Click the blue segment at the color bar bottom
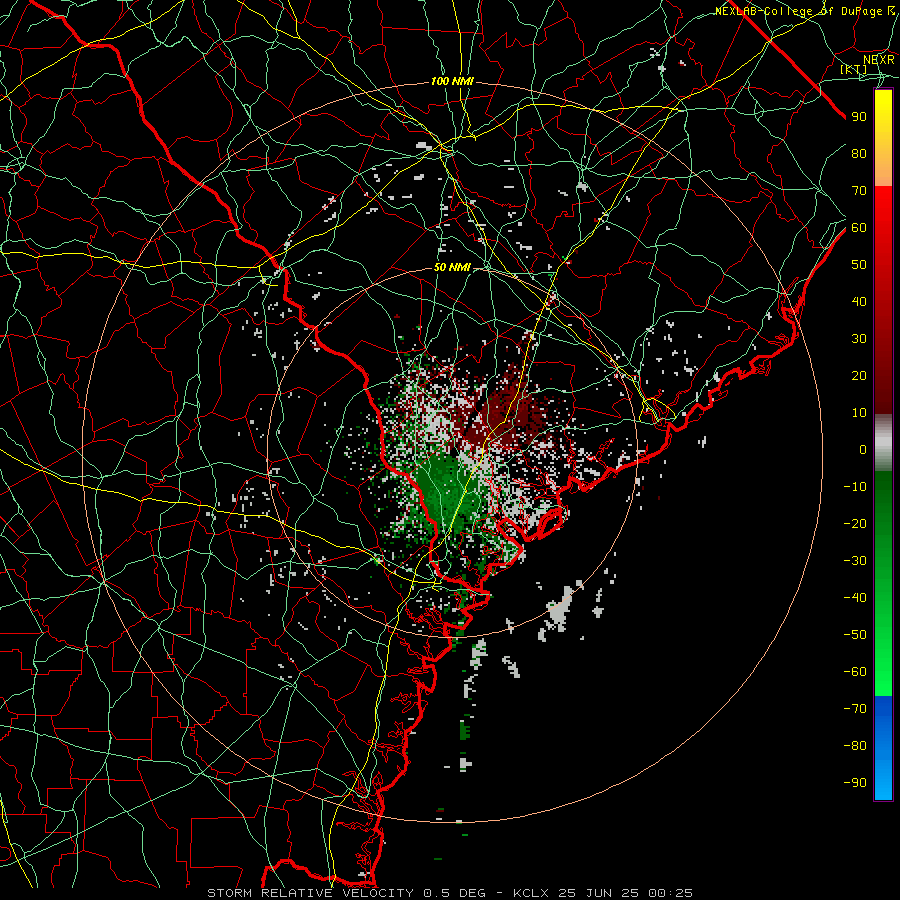Screen dimensions: 900x900 coord(883,748)
